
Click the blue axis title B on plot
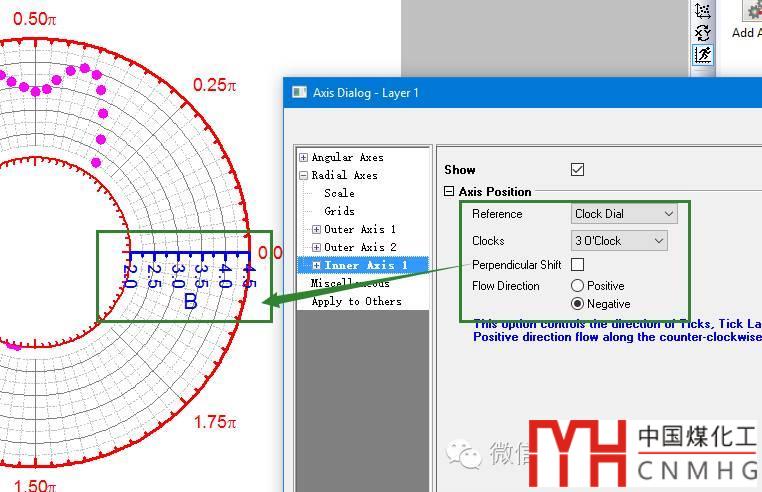(190, 301)
